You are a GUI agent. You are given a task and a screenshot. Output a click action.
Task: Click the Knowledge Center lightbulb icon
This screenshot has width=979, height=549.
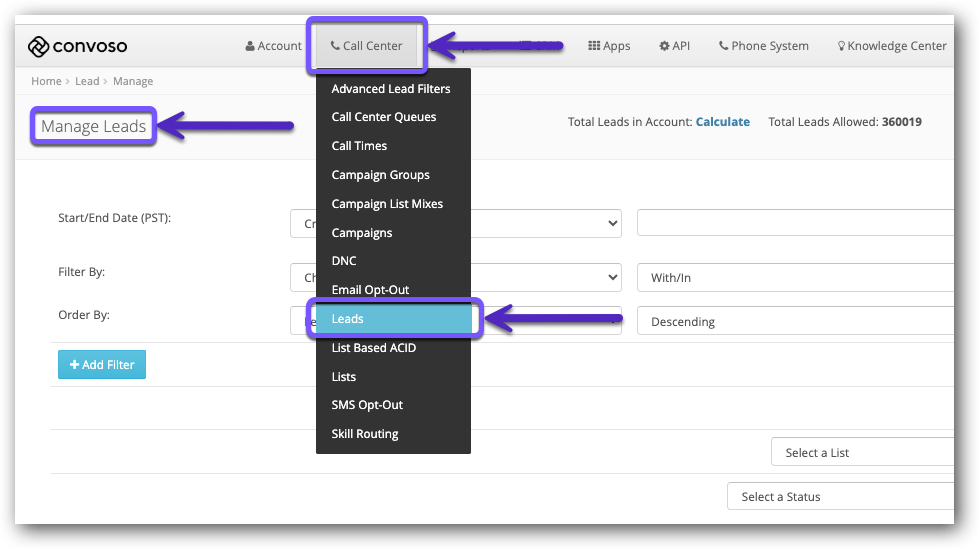click(x=841, y=46)
